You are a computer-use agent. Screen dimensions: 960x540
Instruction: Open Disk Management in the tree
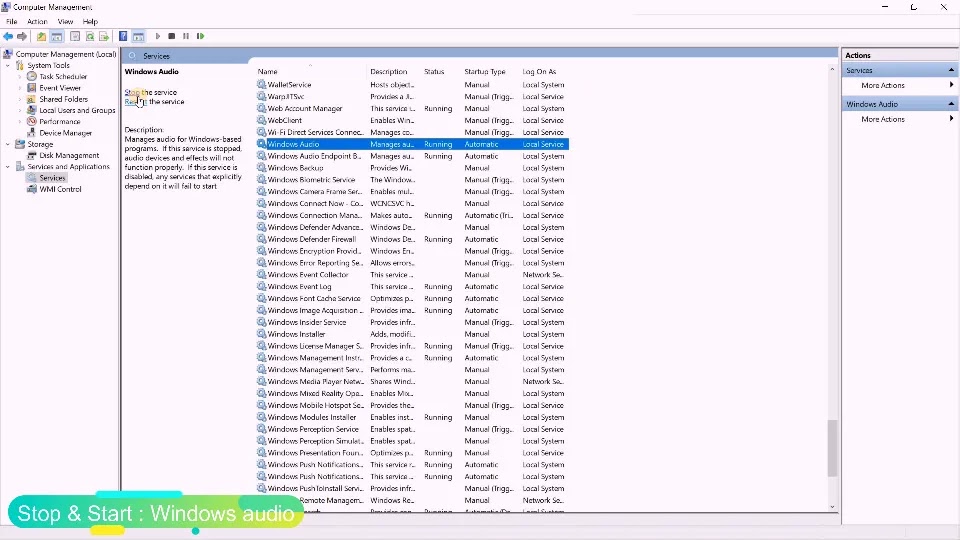point(69,156)
